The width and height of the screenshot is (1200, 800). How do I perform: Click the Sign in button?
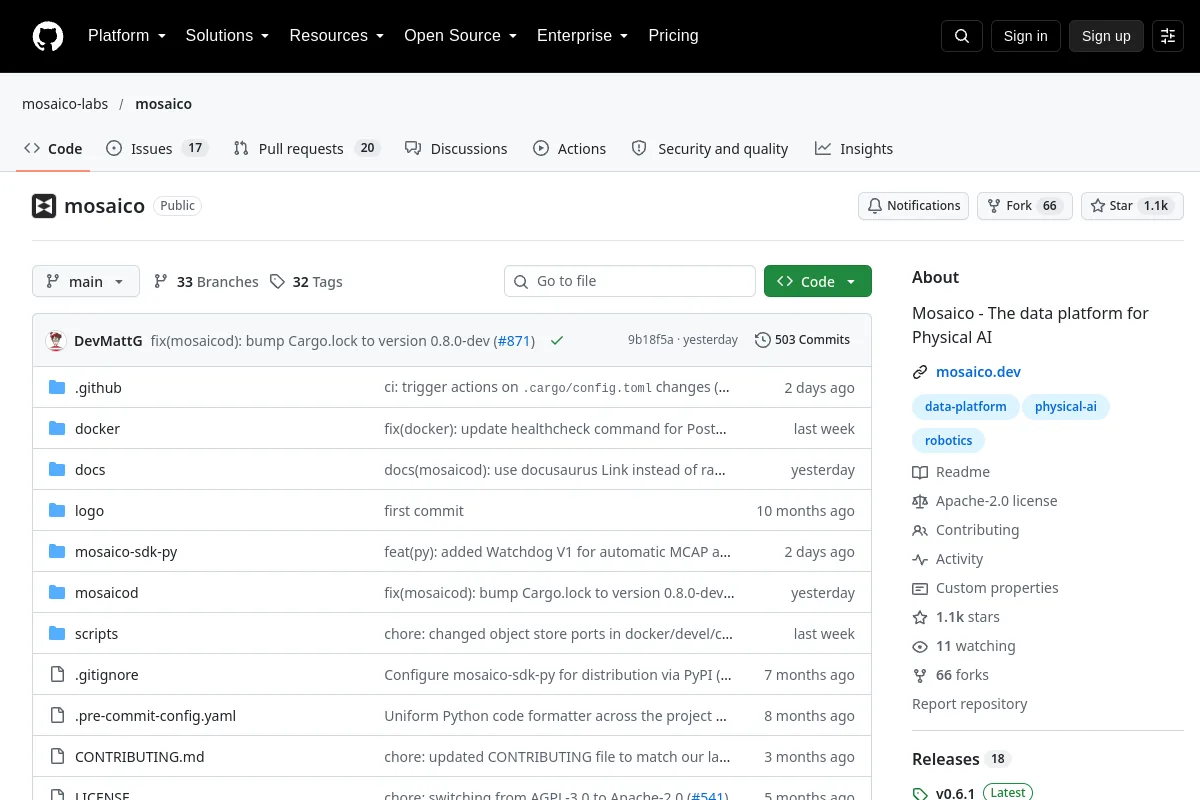[x=1025, y=36]
